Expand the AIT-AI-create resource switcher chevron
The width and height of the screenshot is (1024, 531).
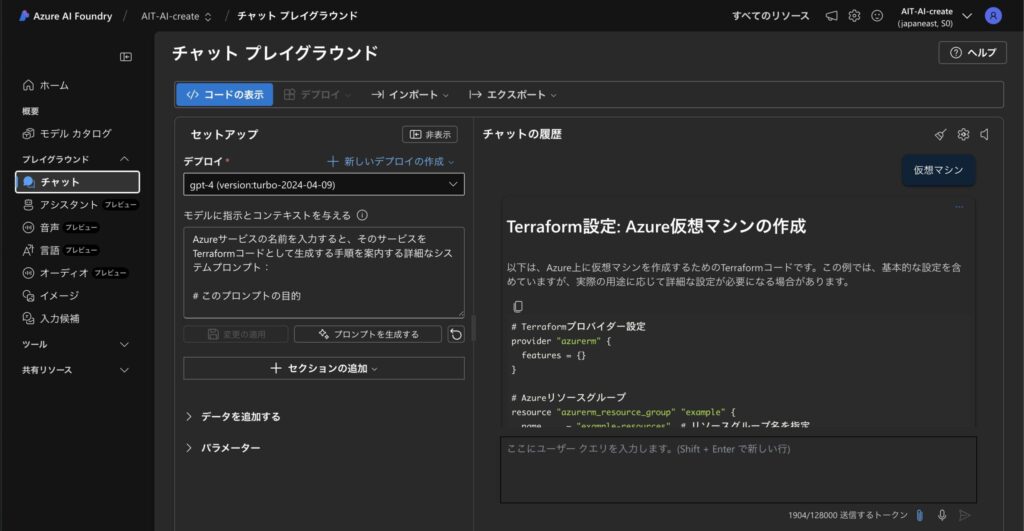pyautogui.click(x=967, y=16)
